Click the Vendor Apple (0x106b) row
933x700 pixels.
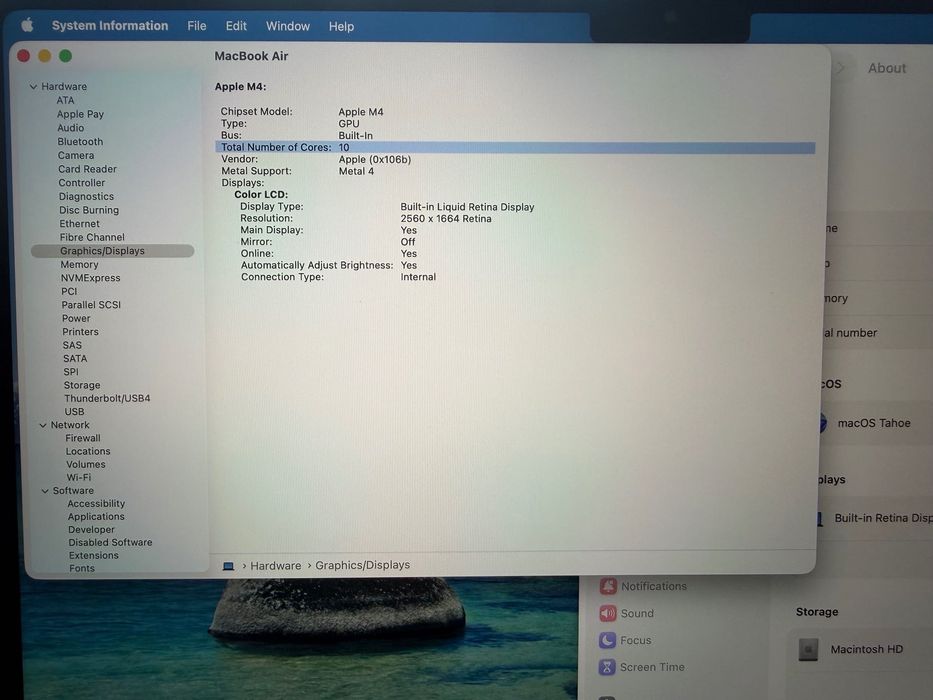pyautogui.click(x=315, y=160)
